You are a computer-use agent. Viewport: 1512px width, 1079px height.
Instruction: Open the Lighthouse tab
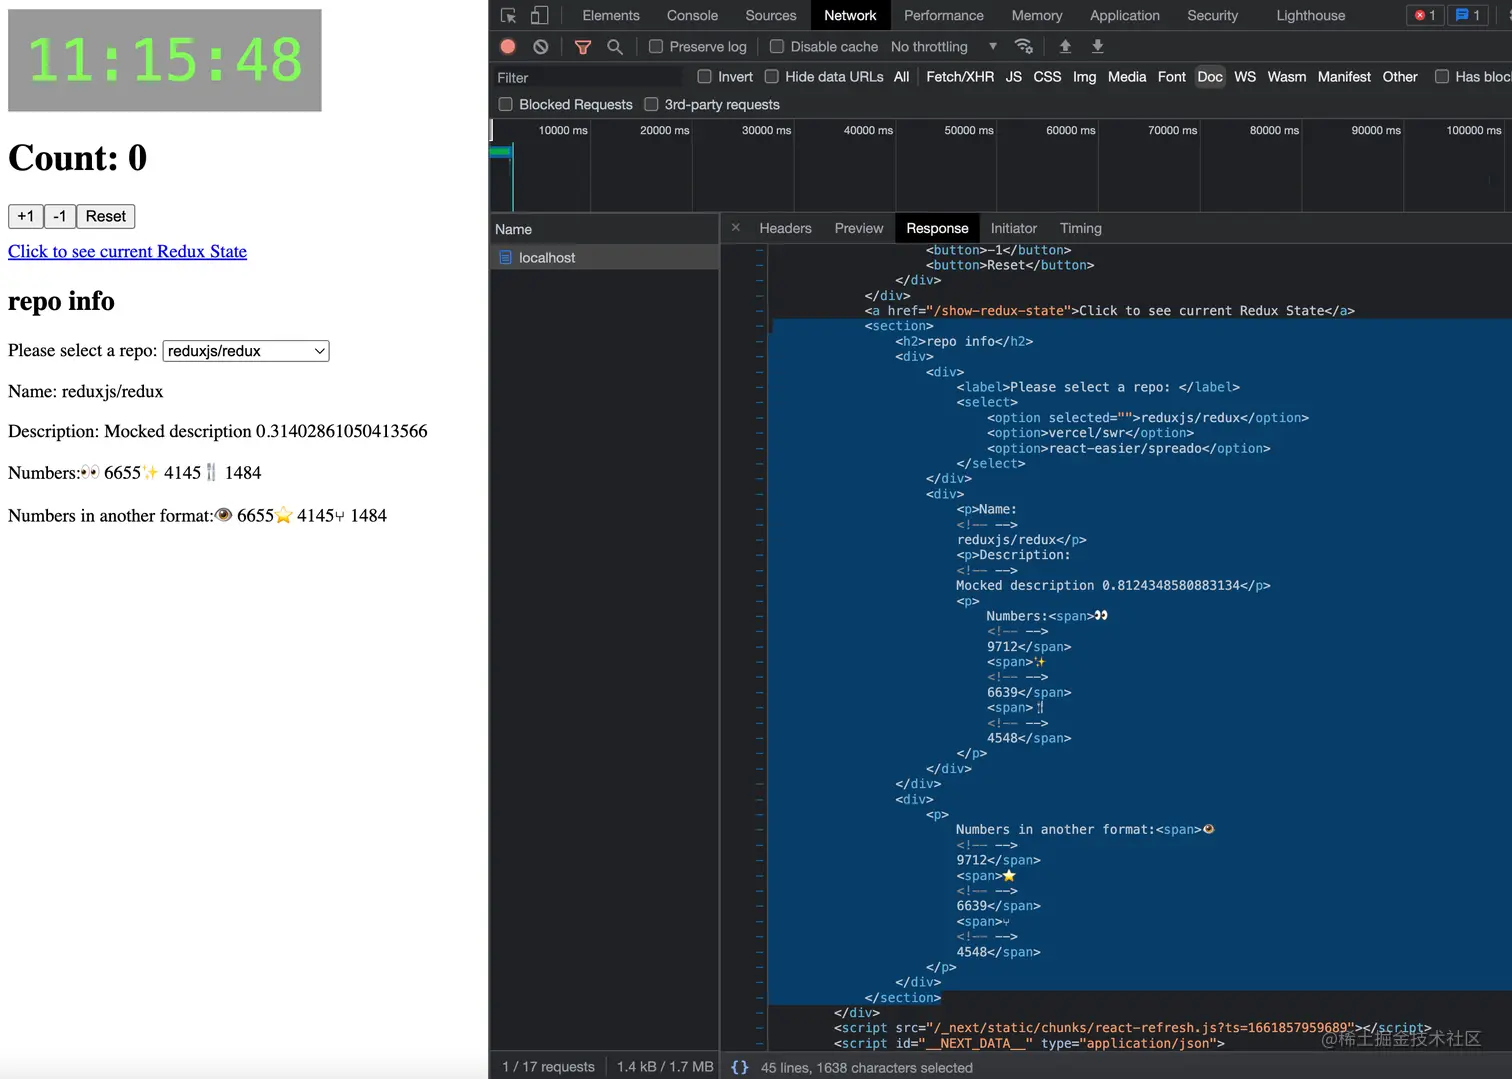pyautogui.click(x=1311, y=16)
